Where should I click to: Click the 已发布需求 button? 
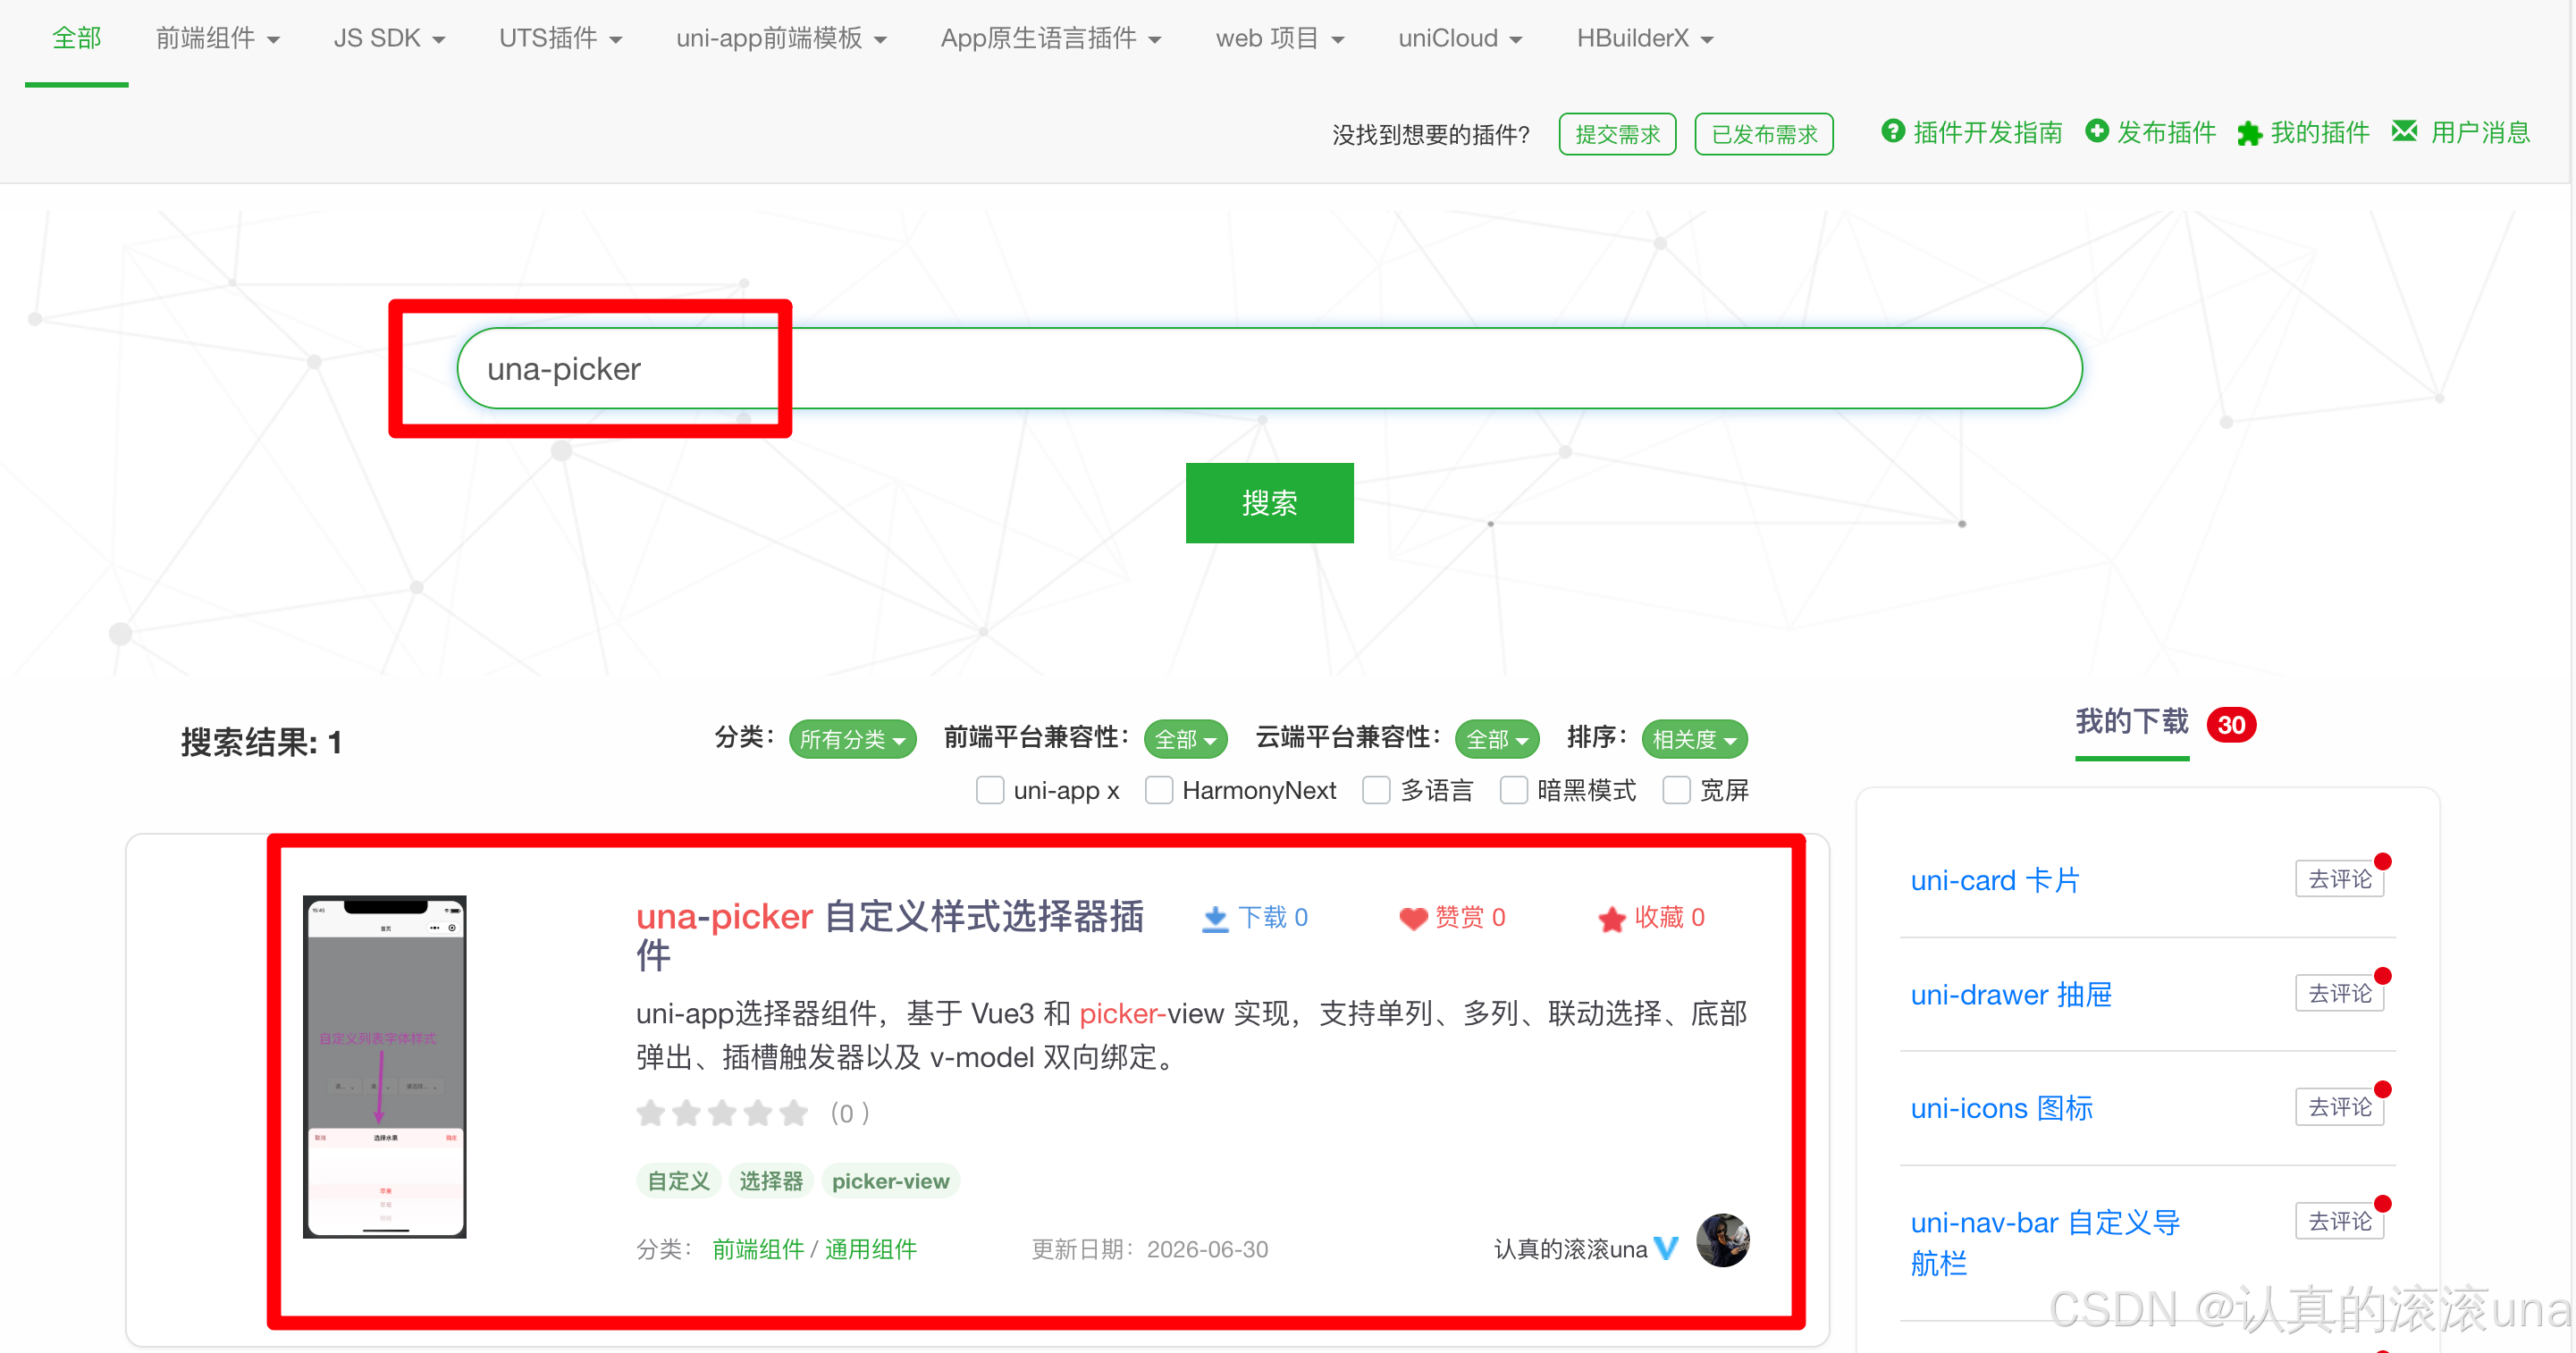tap(1764, 134)
